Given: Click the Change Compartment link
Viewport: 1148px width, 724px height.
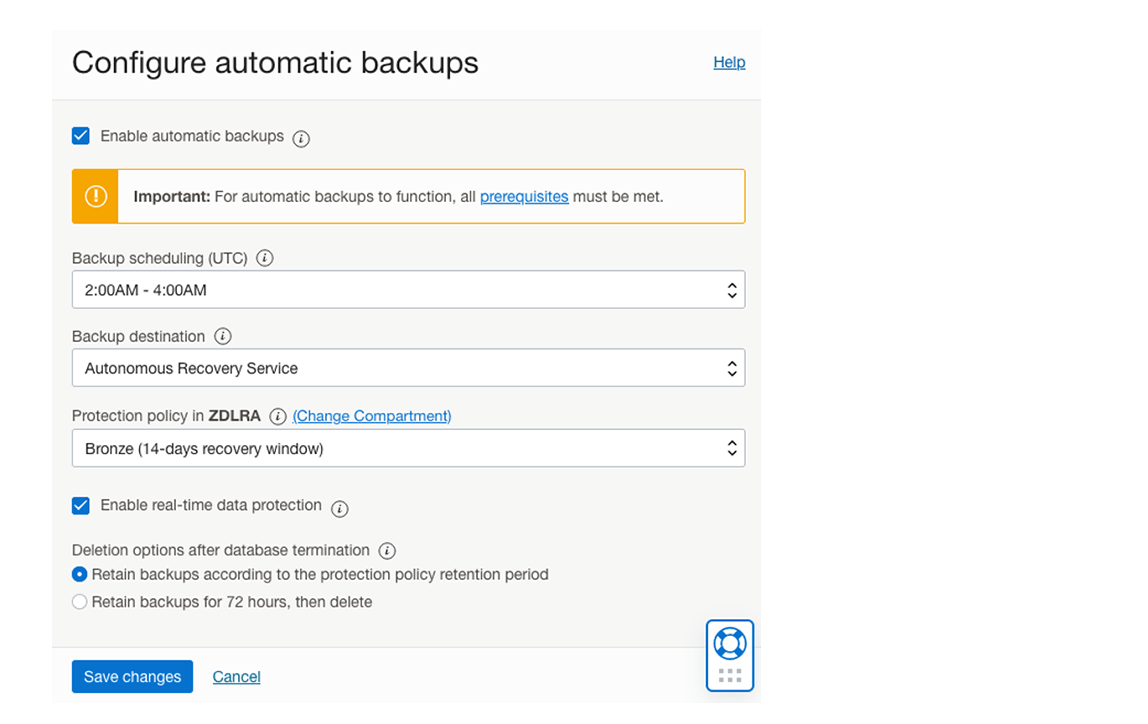Looking at the screenshot, I should click(x=372, y=416).
